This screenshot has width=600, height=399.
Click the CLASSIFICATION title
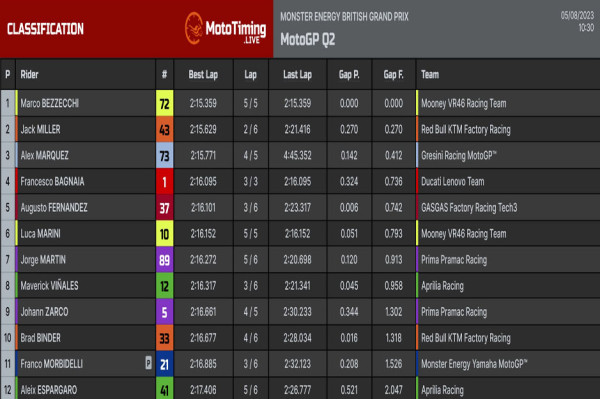click(45, 29)
